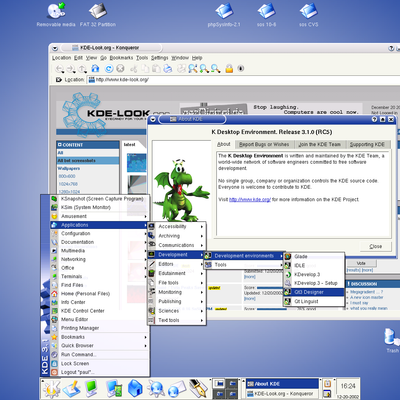
Task: Expand the Communications submenu
Action: click(177, 245)
